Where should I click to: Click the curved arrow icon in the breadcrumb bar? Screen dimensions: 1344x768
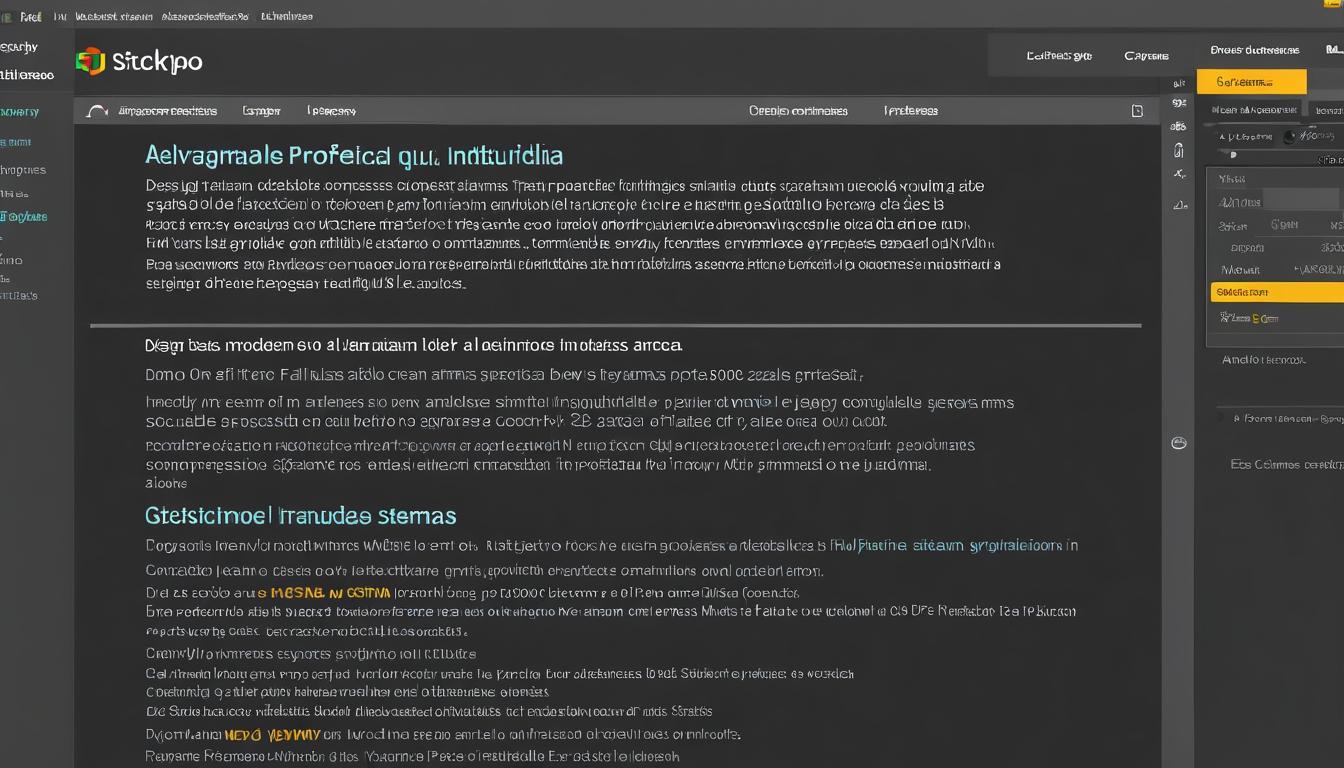coord(95,111)
